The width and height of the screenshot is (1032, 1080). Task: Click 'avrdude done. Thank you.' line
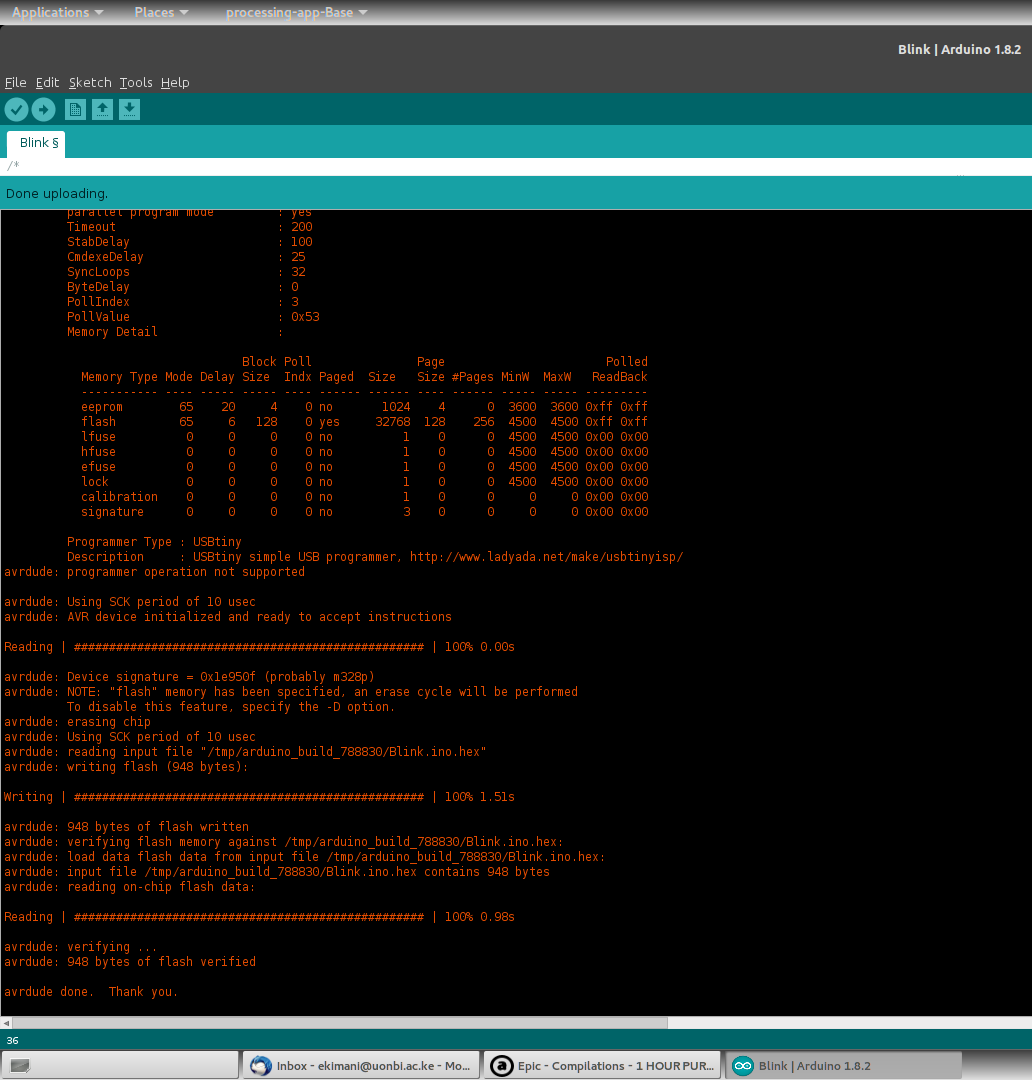(91, 992)
